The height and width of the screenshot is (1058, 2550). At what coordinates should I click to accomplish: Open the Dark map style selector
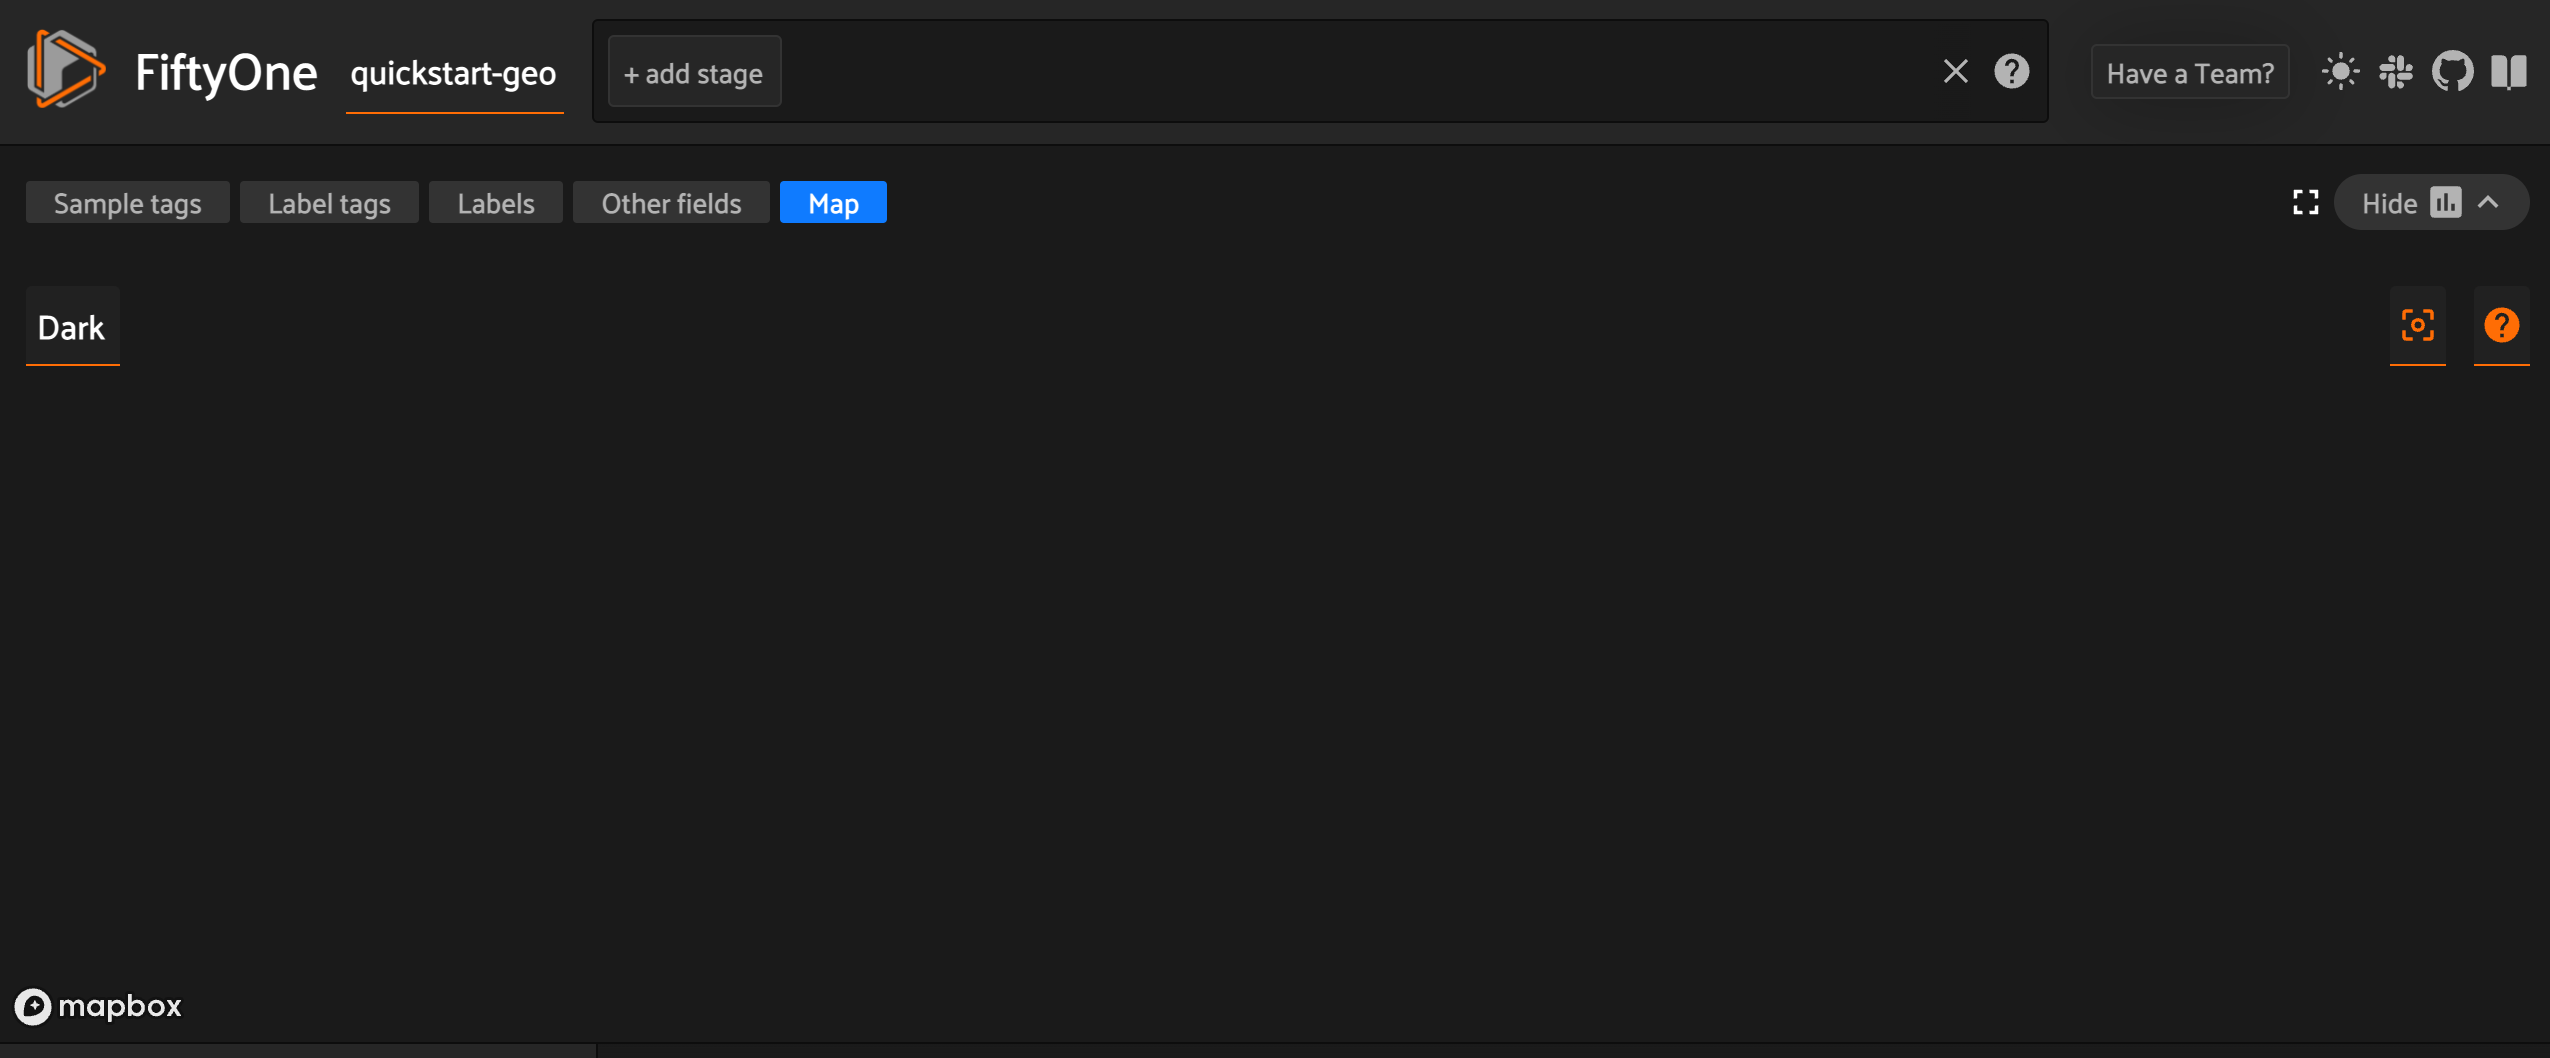[71, 326]
